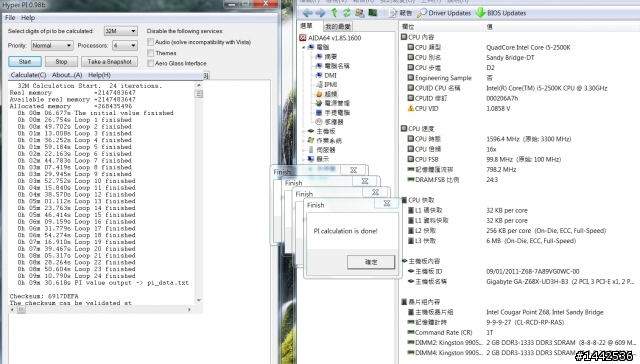Expand the 顯示 display branch
The width and height of the screenshot is (640, 364).
(303, 160)
